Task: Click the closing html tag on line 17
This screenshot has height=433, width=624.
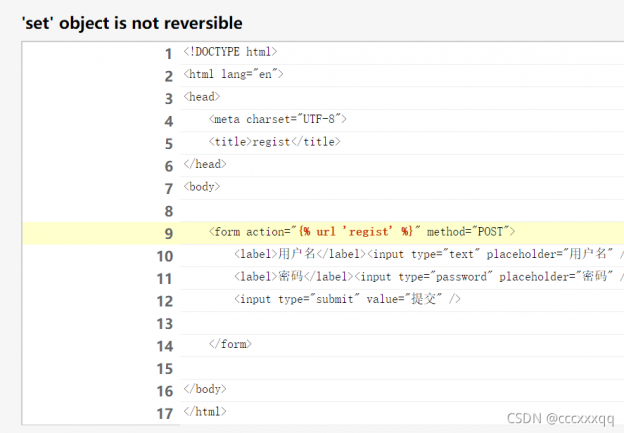Action: 205,411
